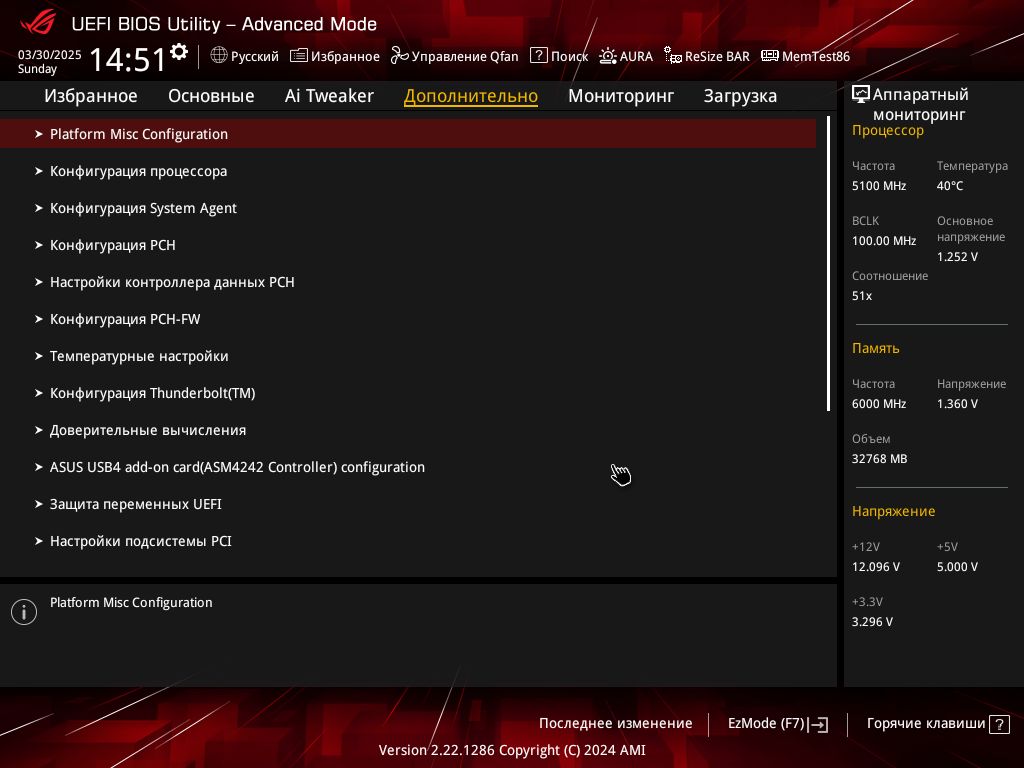Viewport: 1024px width, 768px height.
Task: Expand Настройки контроллера данных PCH arrow
Action: [x=39, y=282]
